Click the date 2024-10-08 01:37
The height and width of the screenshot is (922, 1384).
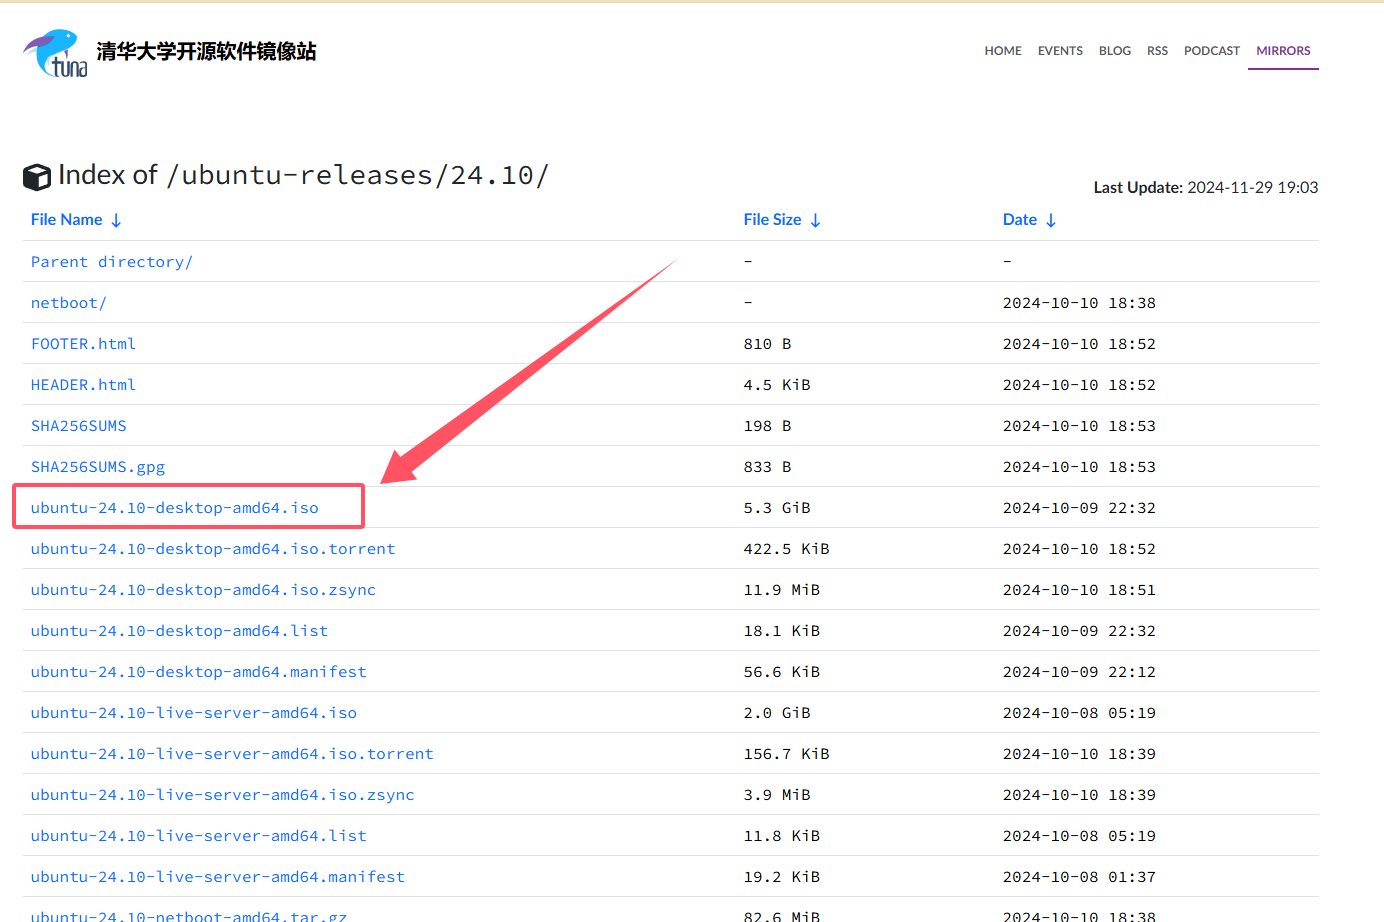click(x=1079, y=877)
